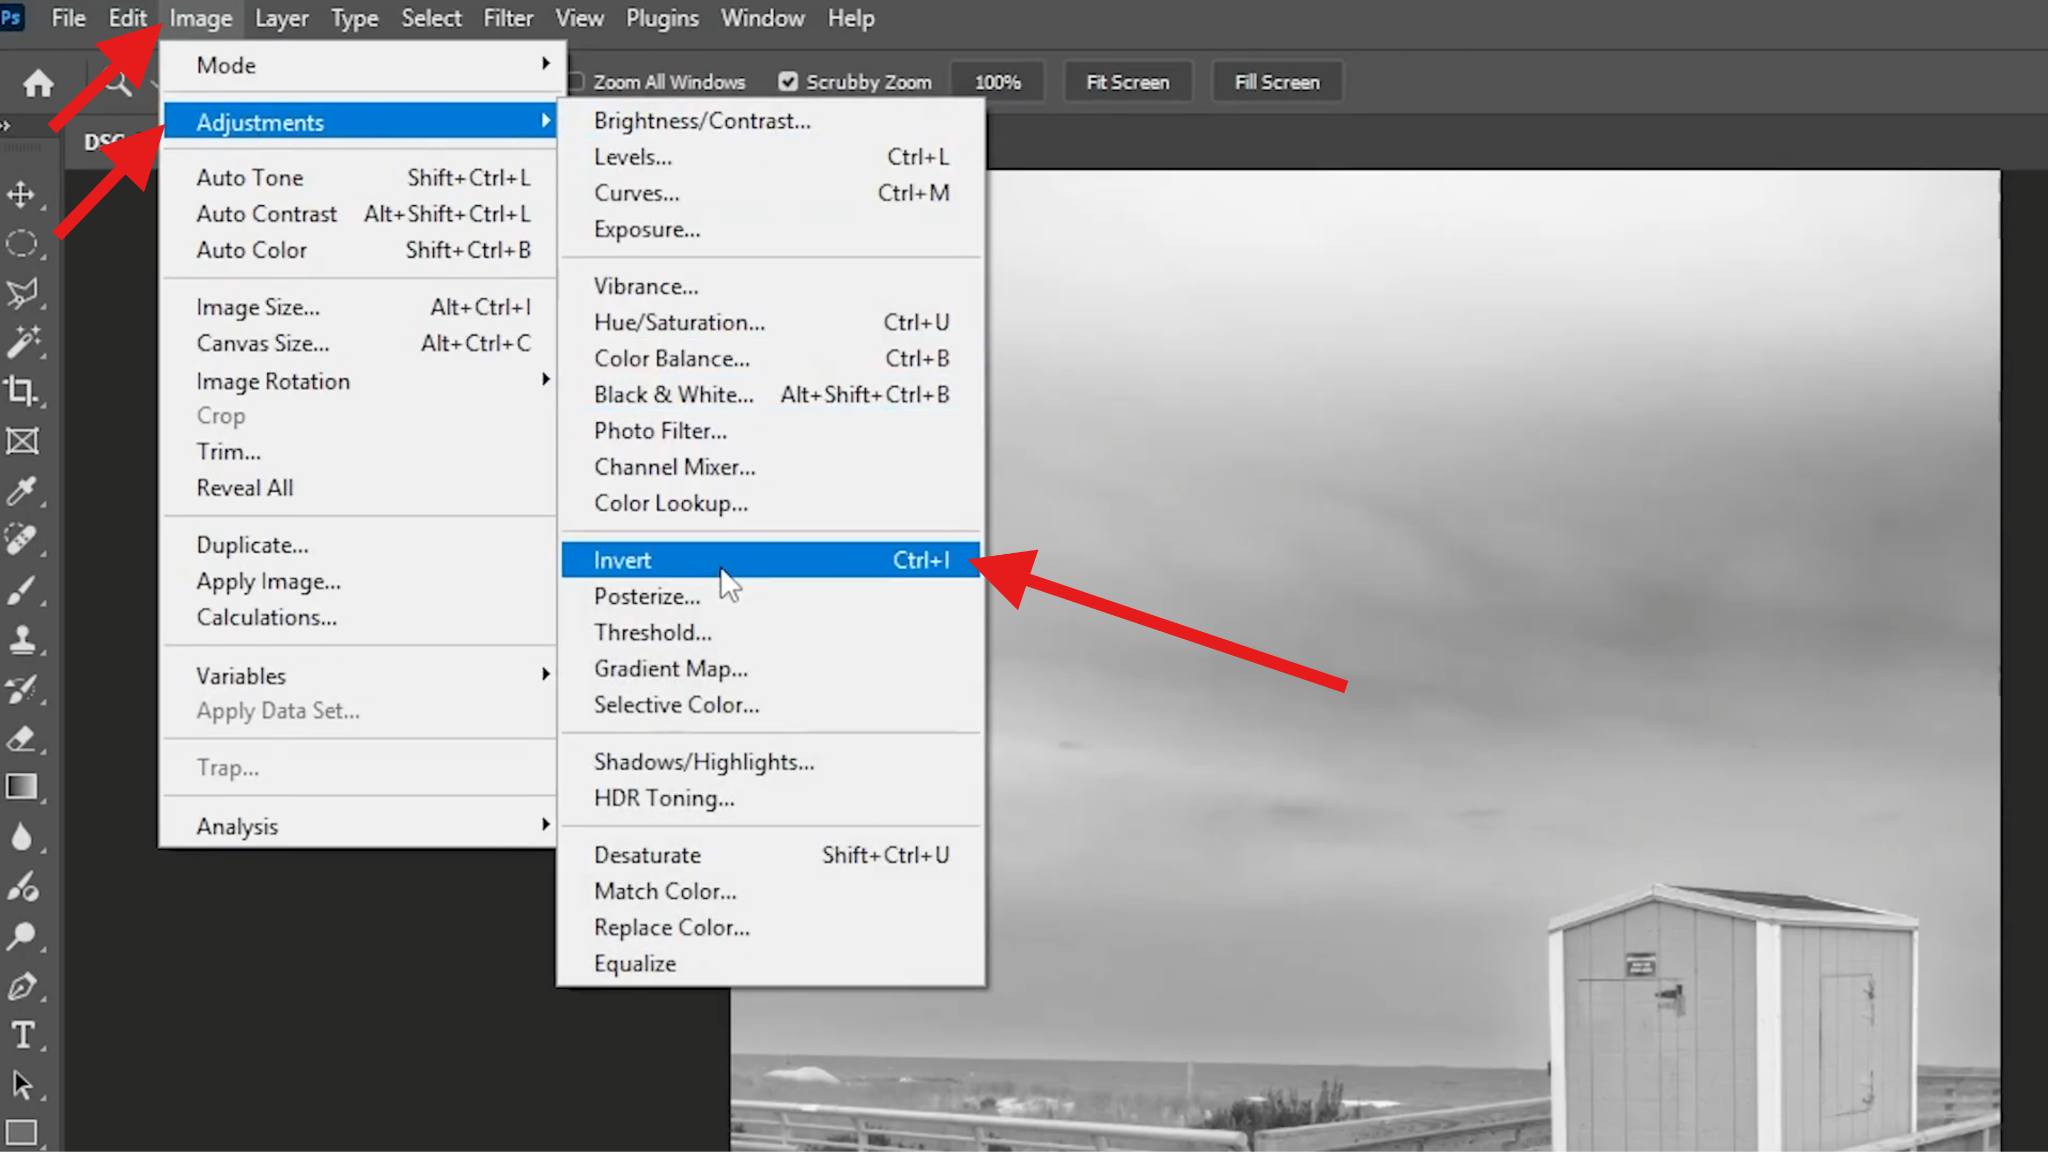Open the Filter menu
Viewport: 2048px width, 1152px height.
tap(509, 18)
